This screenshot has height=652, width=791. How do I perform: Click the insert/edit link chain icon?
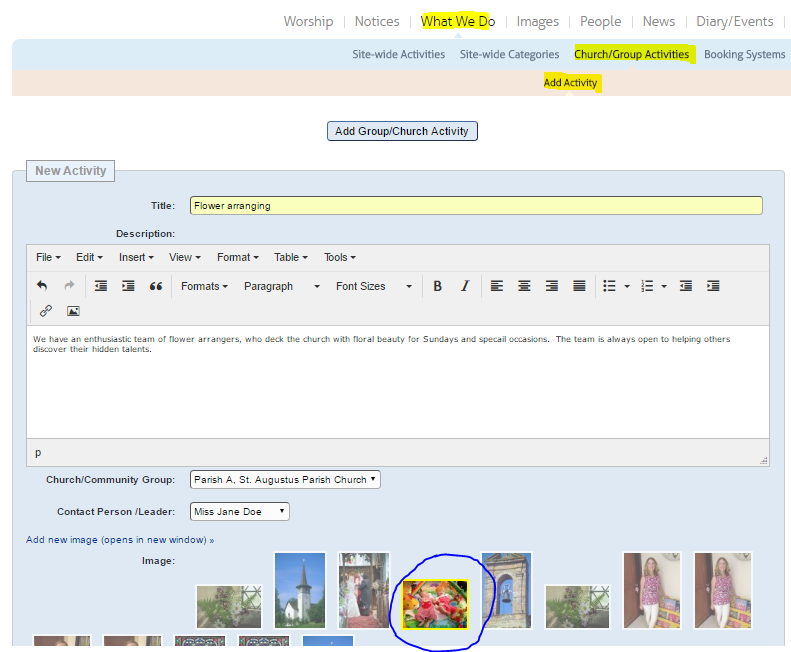pos(46,311)
